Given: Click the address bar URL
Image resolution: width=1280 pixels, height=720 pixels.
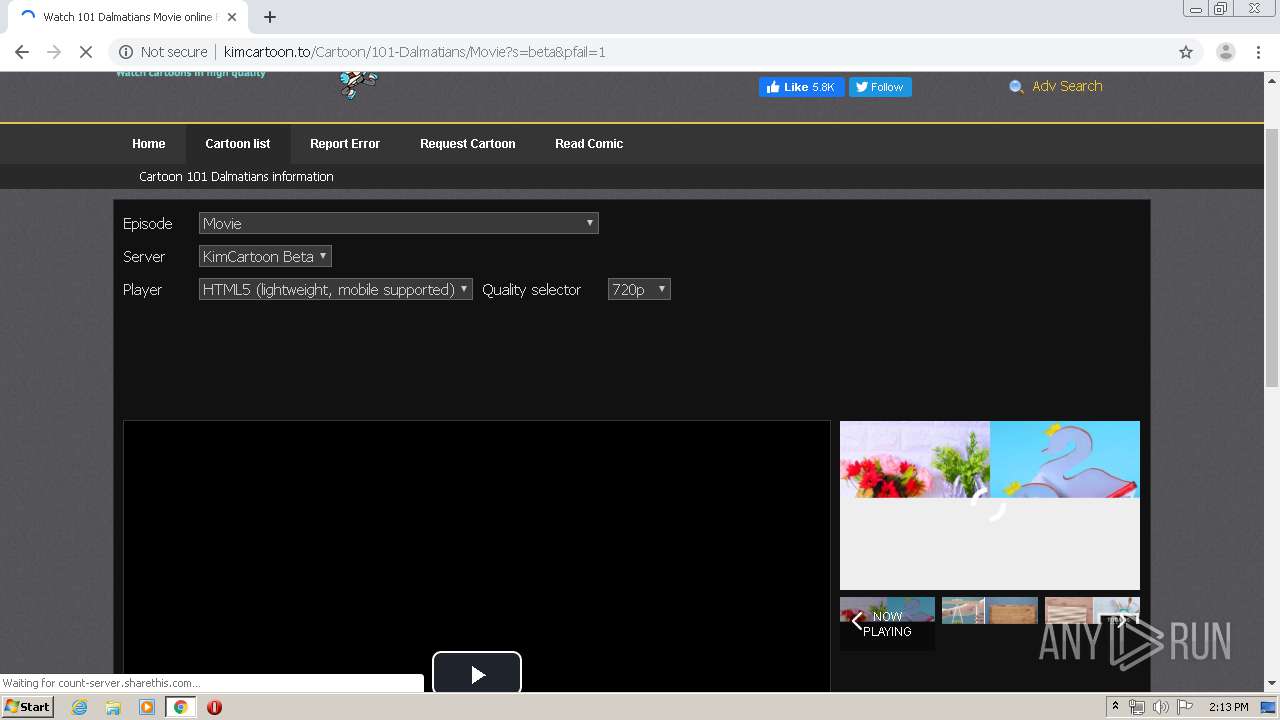Looking at the screenshot, I should [x=414, y=52].
